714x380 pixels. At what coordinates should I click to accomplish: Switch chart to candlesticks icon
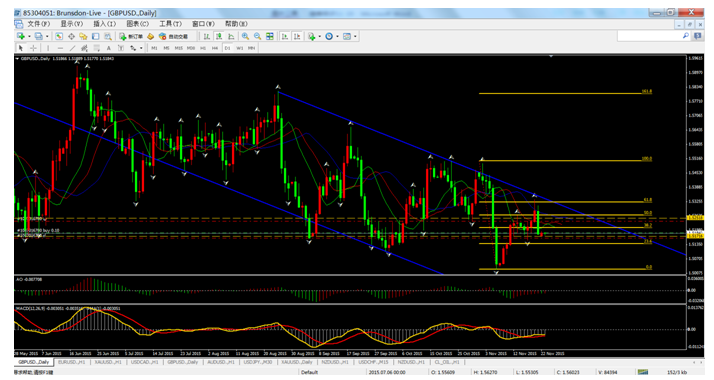point(219,36)
